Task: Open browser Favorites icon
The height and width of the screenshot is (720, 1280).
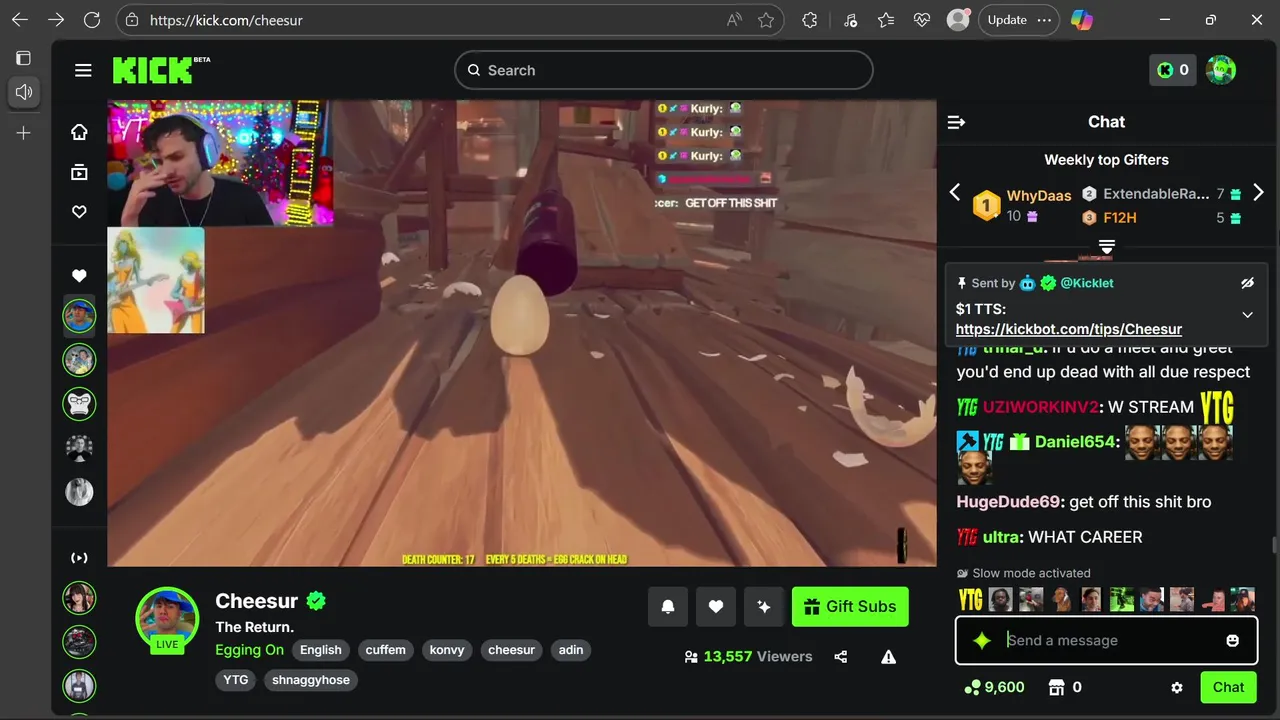Action: (x=886, y=20)
